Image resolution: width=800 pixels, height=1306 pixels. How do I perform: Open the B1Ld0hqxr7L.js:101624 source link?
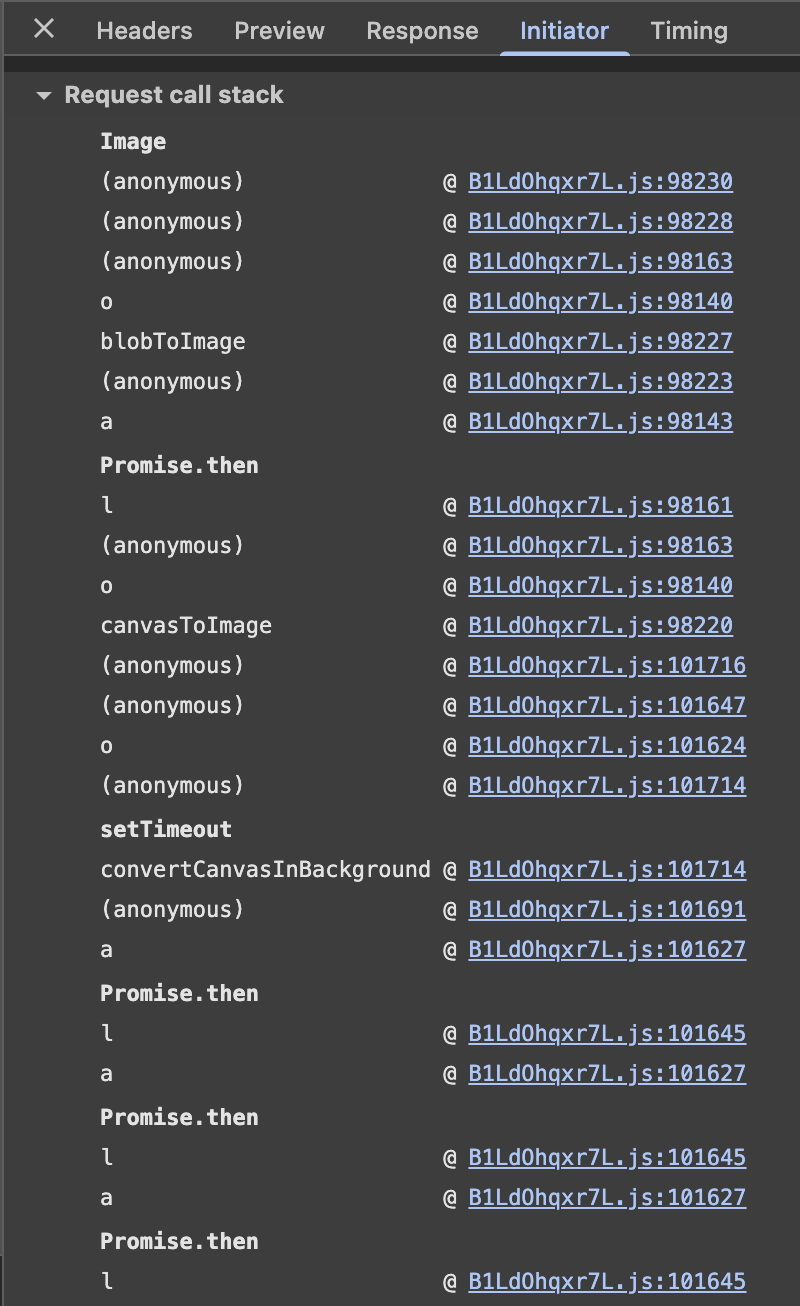coord(607,745)
